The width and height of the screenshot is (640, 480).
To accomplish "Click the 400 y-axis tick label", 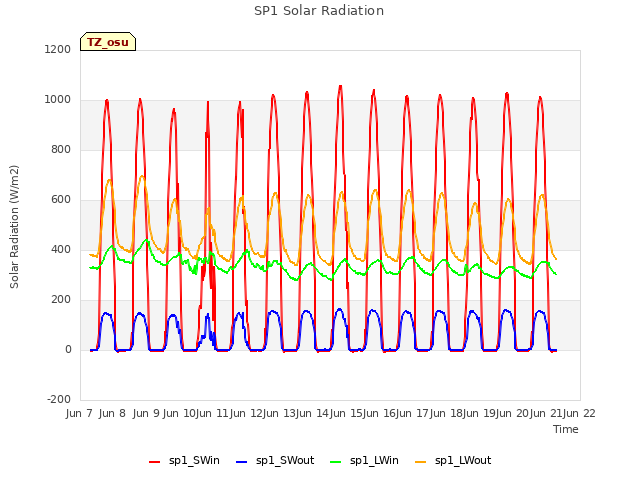I will [61, 249].
